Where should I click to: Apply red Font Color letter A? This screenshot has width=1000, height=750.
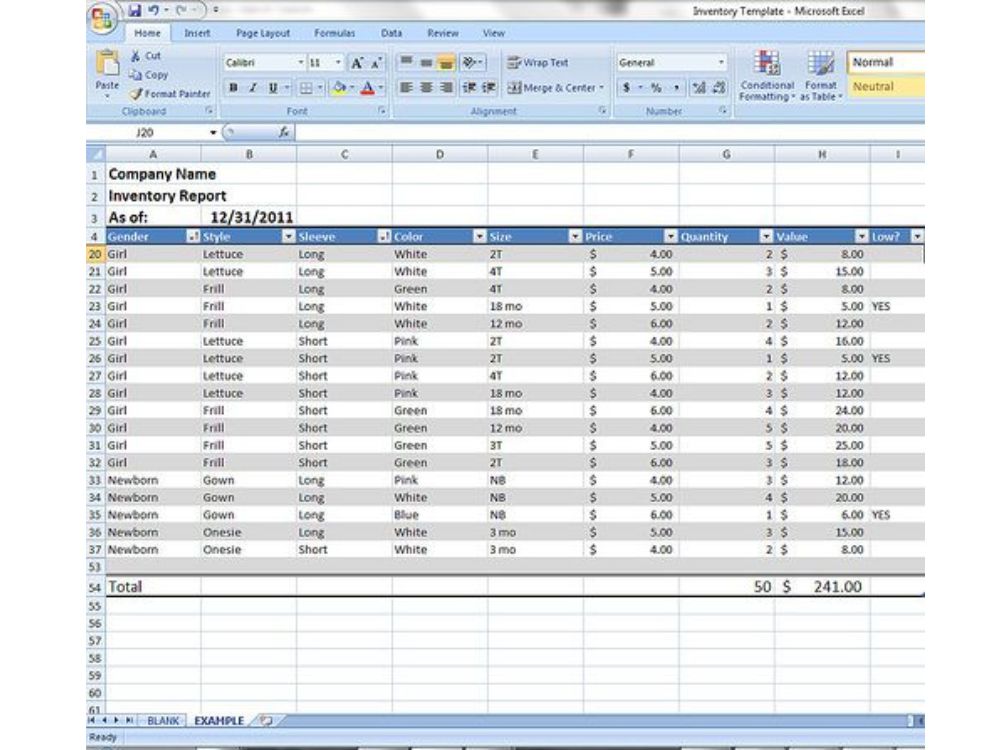367,88
